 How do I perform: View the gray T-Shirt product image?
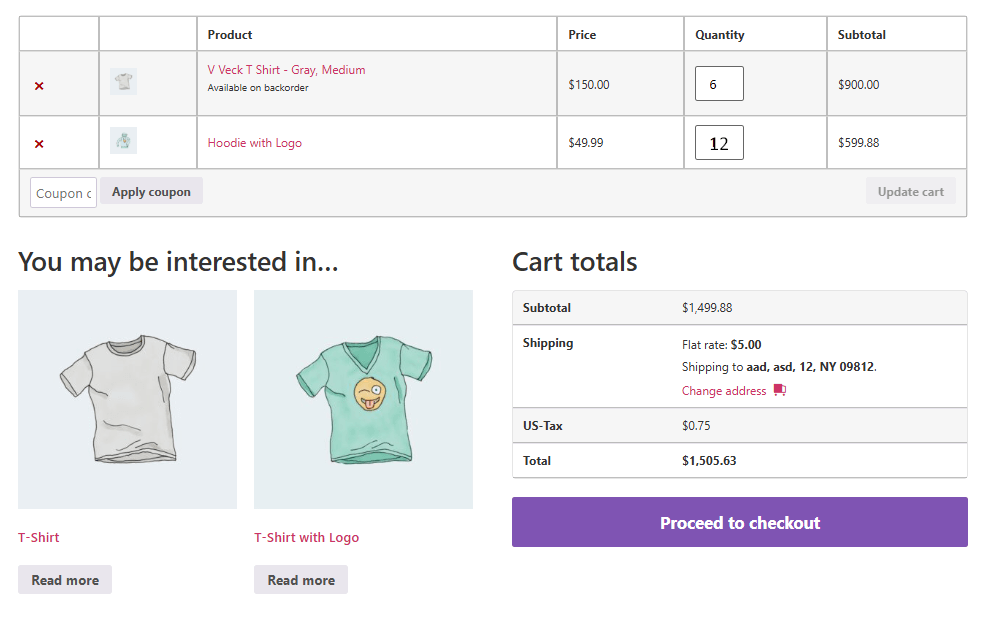pyautogui.click(x=128, y=399)
